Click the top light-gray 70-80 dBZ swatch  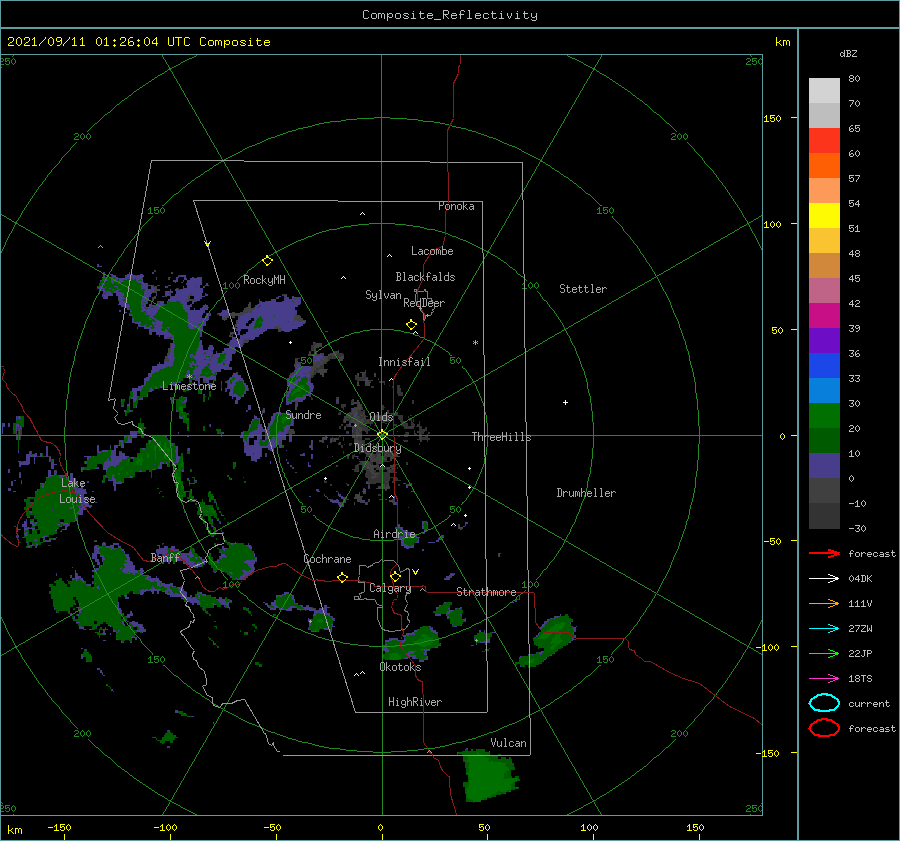(824, 91)
